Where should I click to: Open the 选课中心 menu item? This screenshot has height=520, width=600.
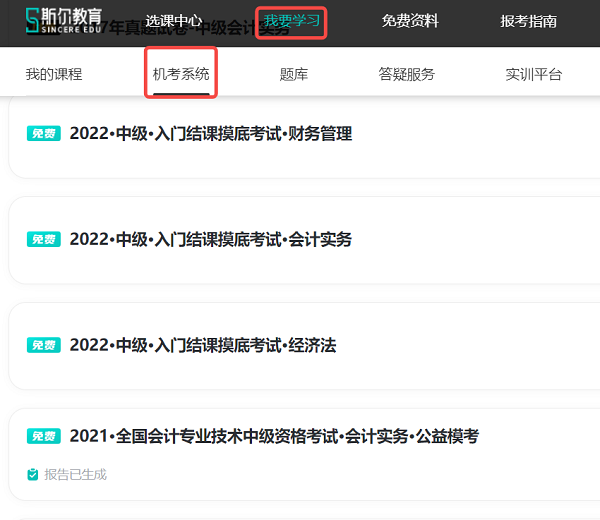[x=173, y=21]
